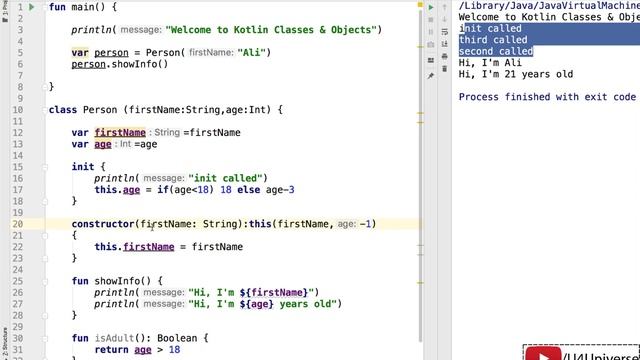
Task: Click the Up the stack trace arrow
Action: (444, 7)
